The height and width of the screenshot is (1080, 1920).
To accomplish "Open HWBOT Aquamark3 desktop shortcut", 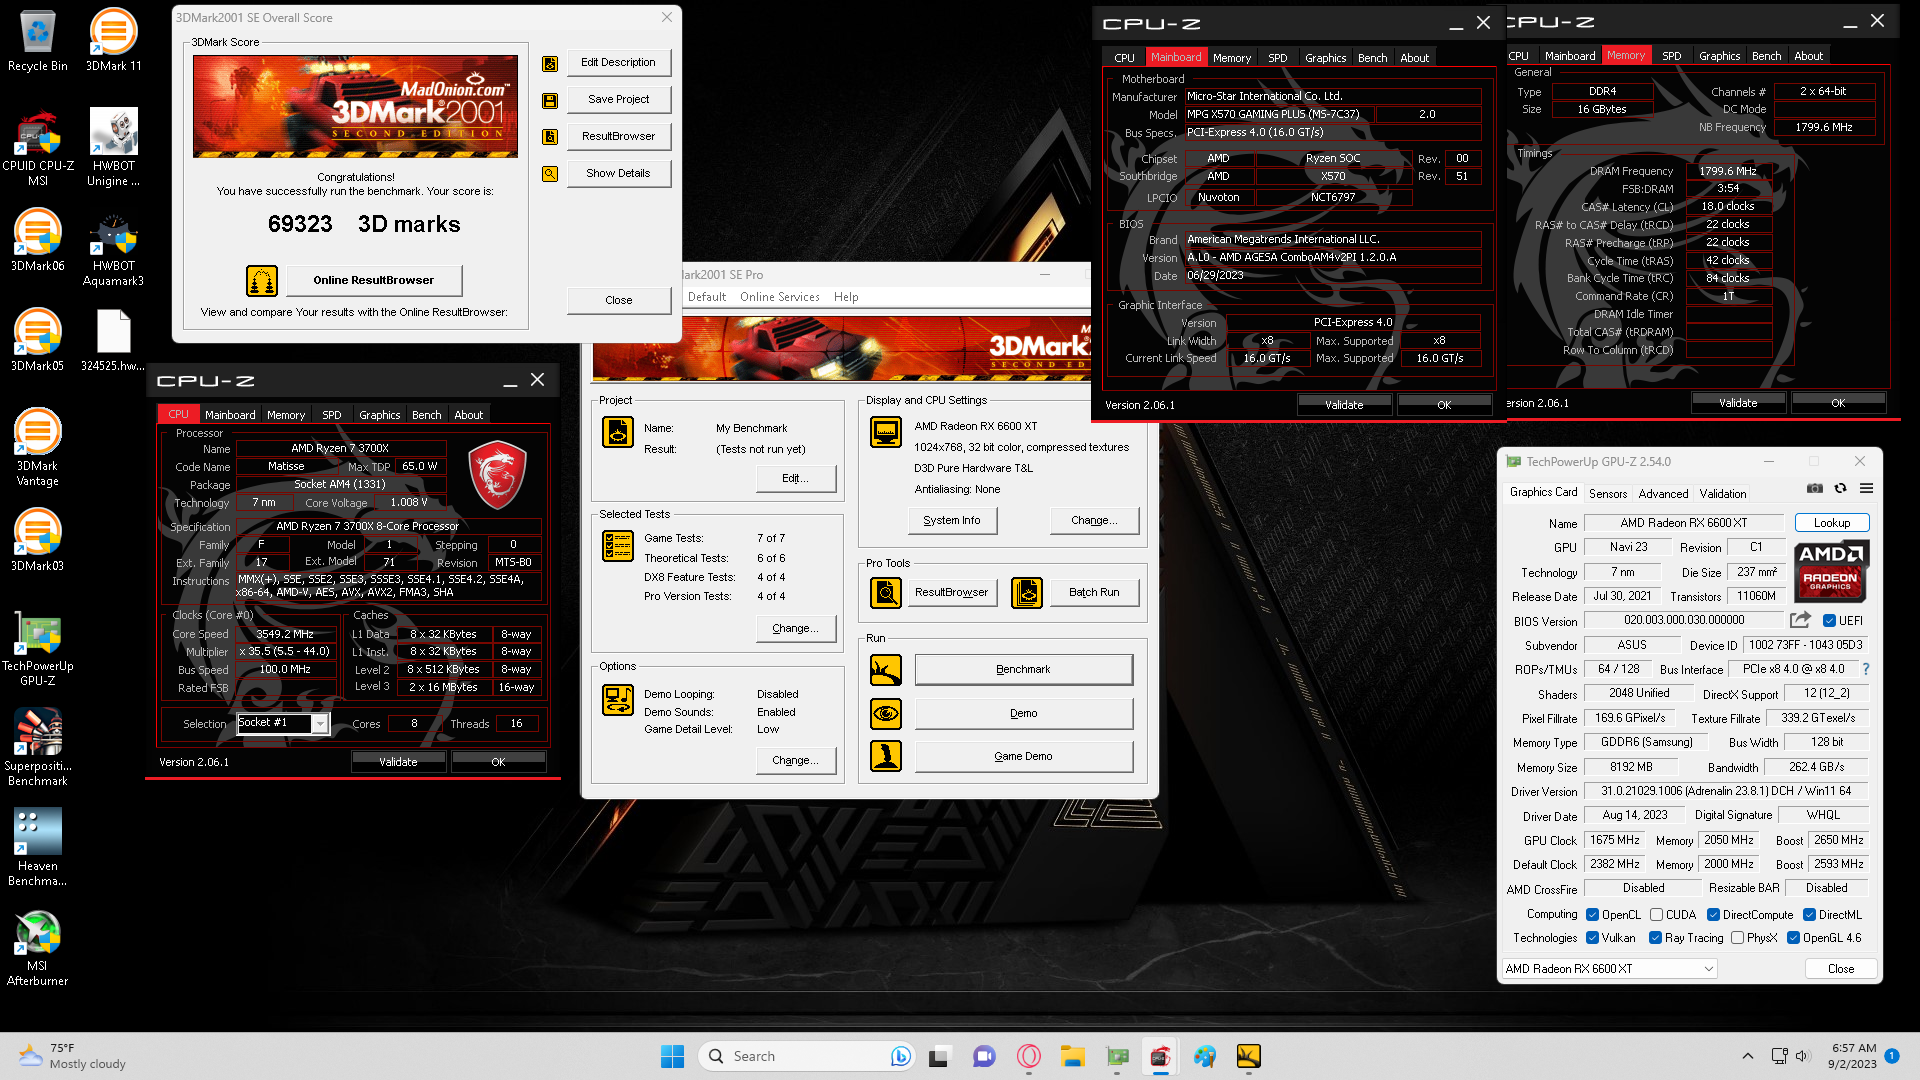I will coord(113,249).
